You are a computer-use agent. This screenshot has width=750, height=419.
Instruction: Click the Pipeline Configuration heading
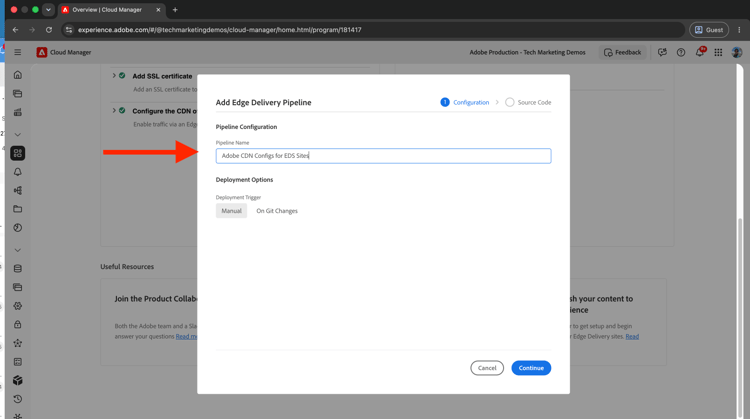246,127
